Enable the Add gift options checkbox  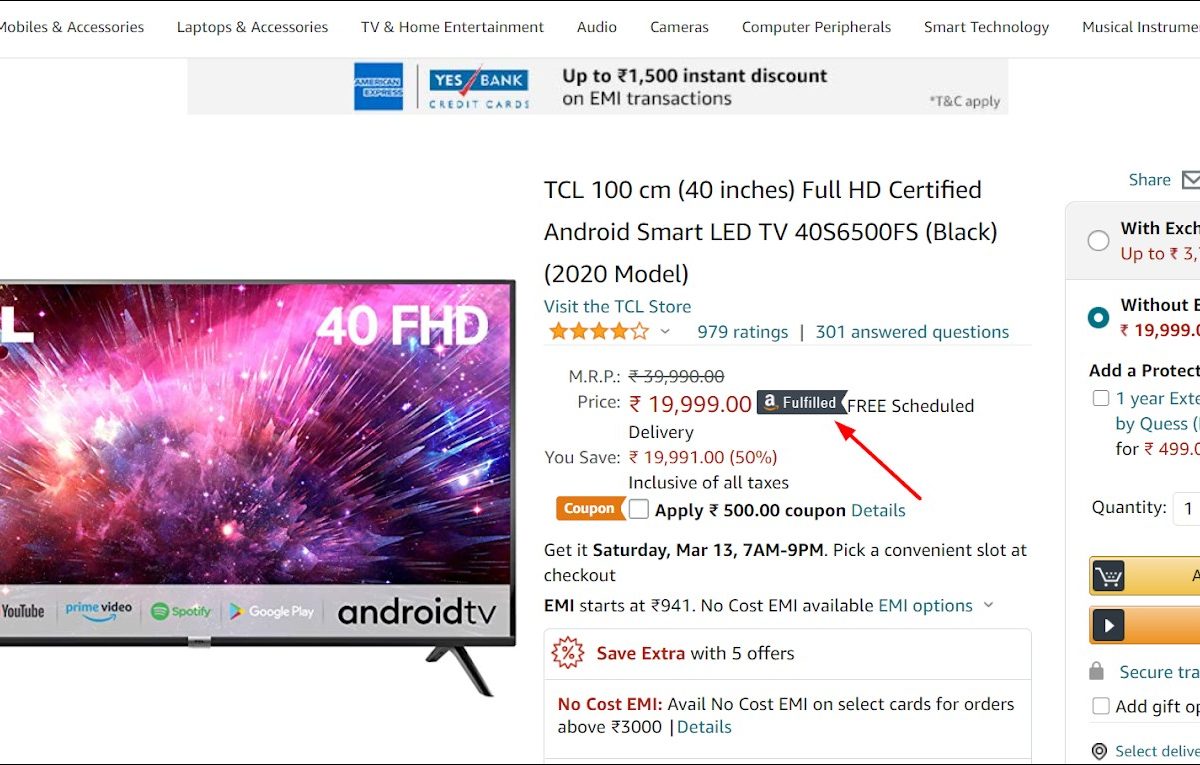(x=1100, y=706)
